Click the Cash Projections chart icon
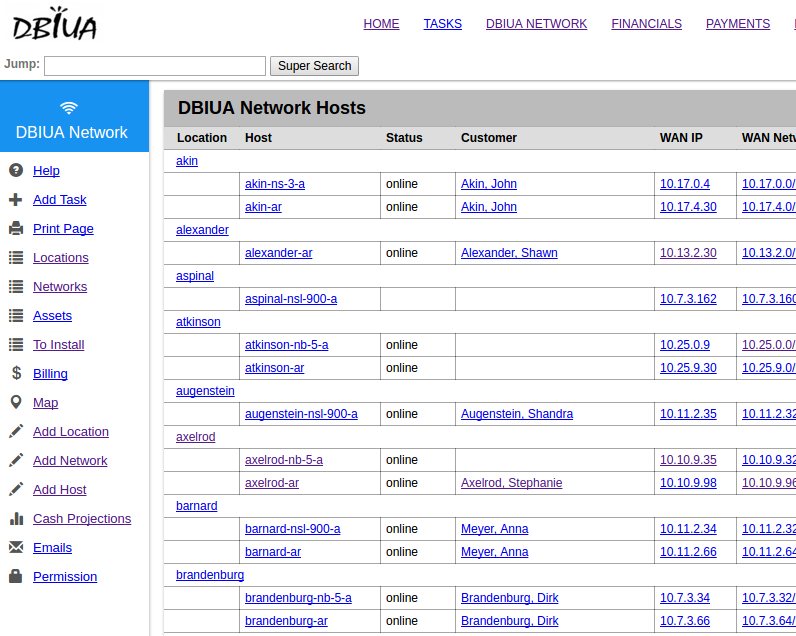The height and width of the screenshot is (636, 796). click(x=16, y=518)
